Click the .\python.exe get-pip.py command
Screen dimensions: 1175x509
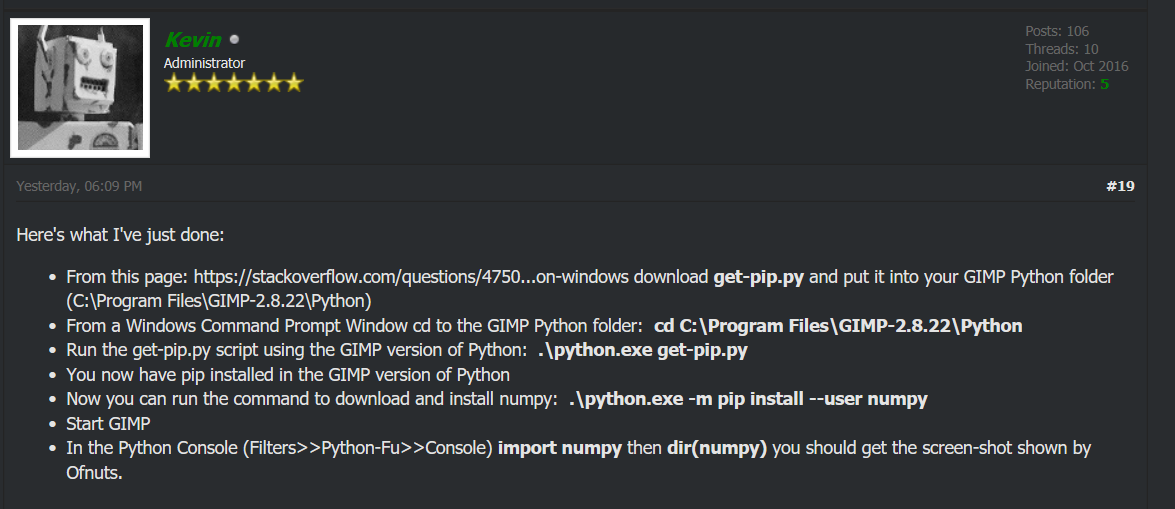pos(643,350)
